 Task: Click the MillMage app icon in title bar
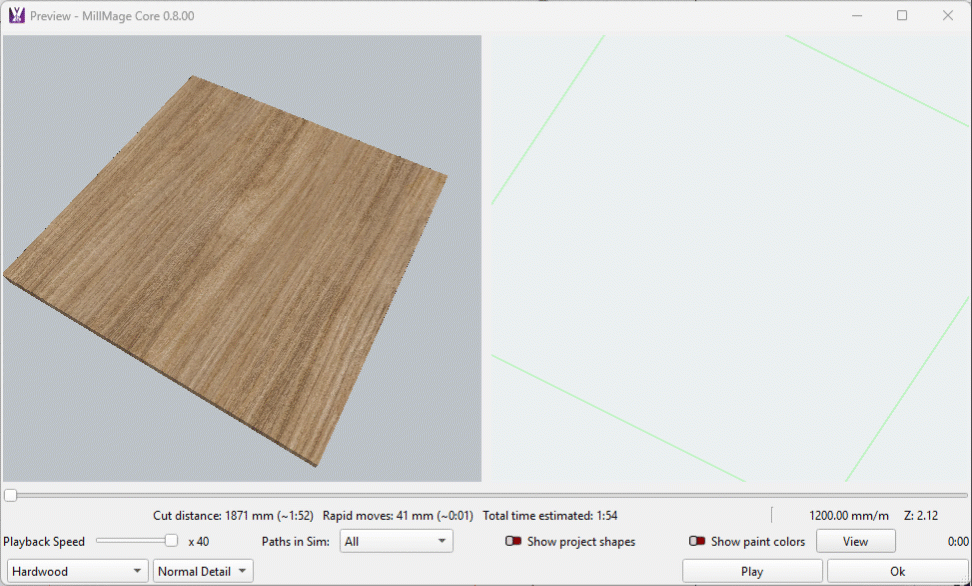(16, 16)
